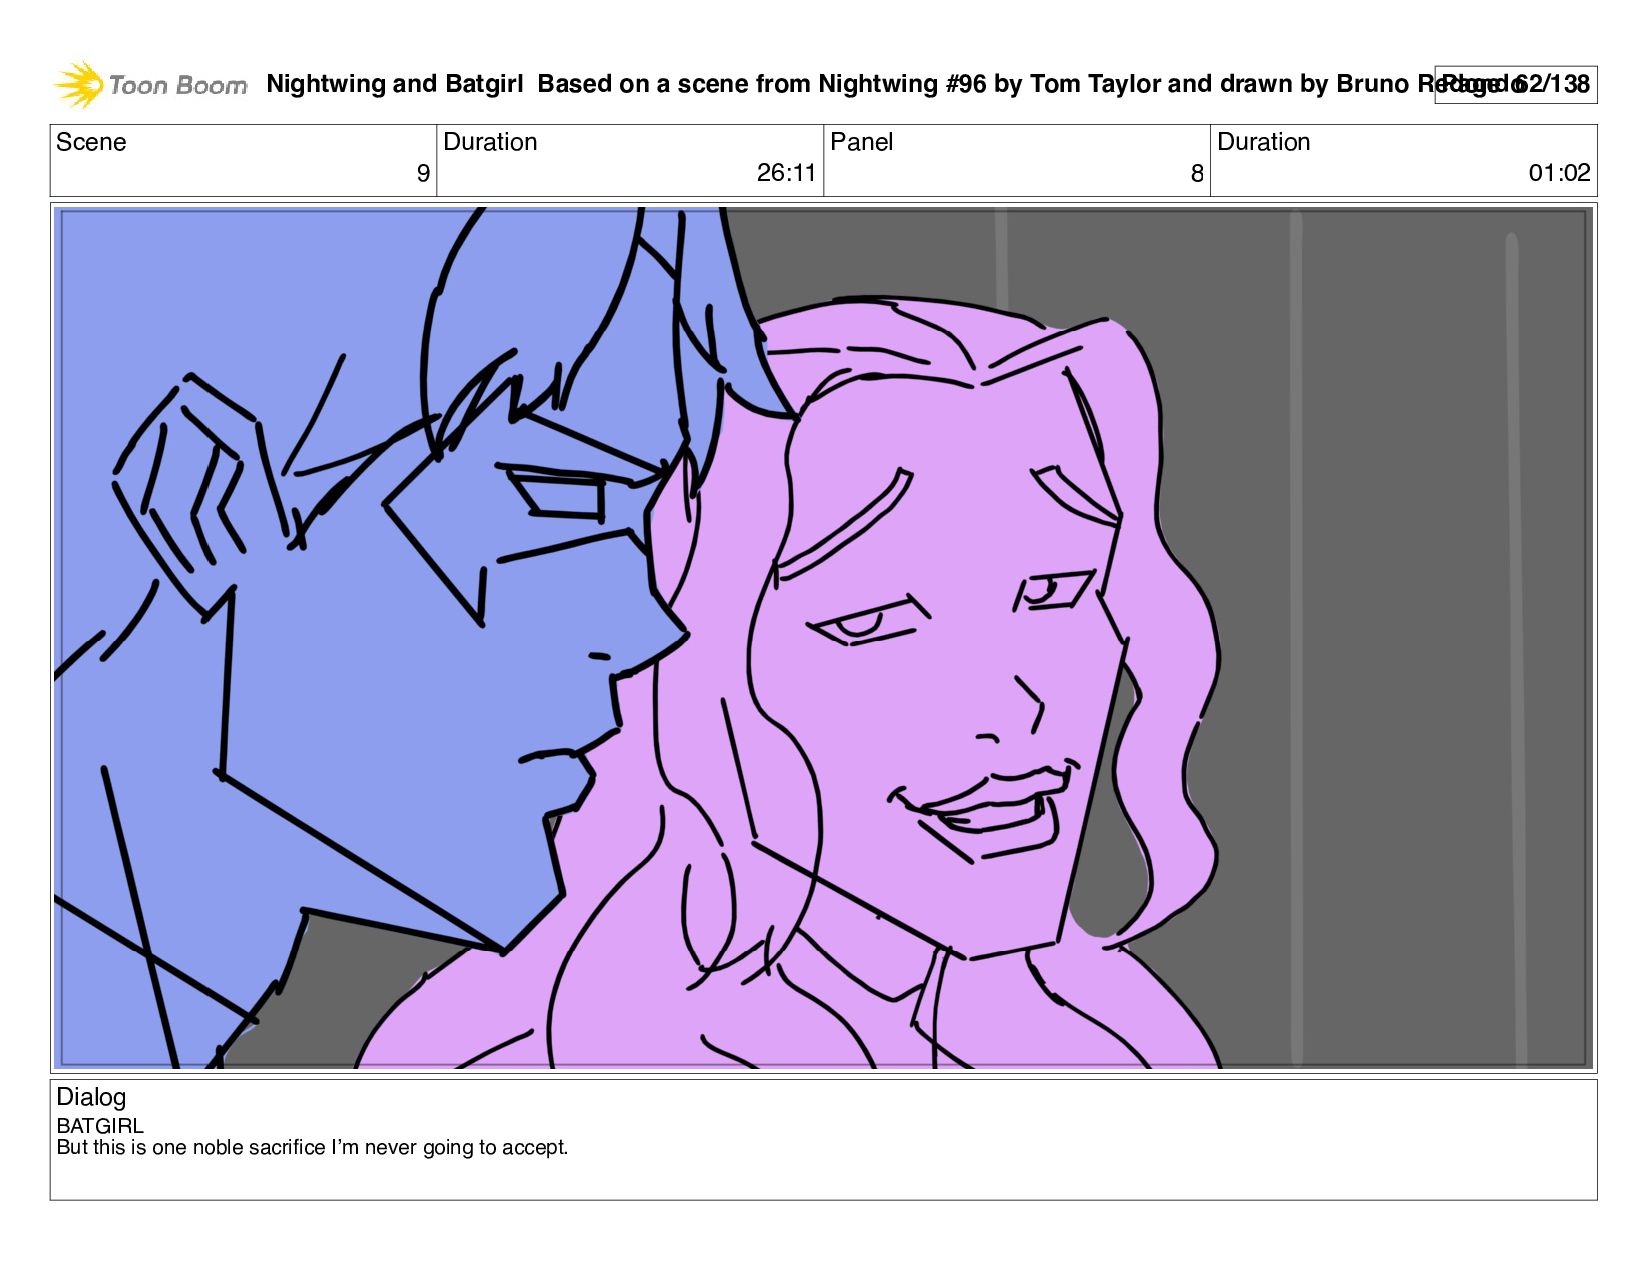This screenshot has height=1275, width=1650.
Task: Click the page number box 62/138
Action: [1515, 84]
